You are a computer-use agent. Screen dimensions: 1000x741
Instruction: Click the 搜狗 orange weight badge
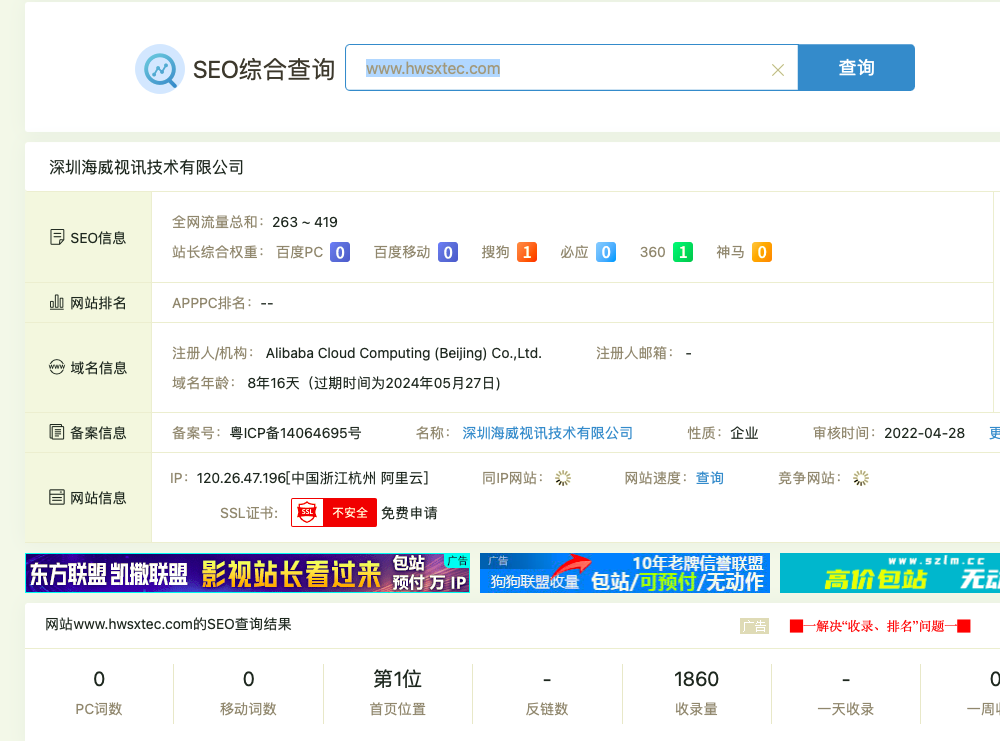[x=527, y=252]
